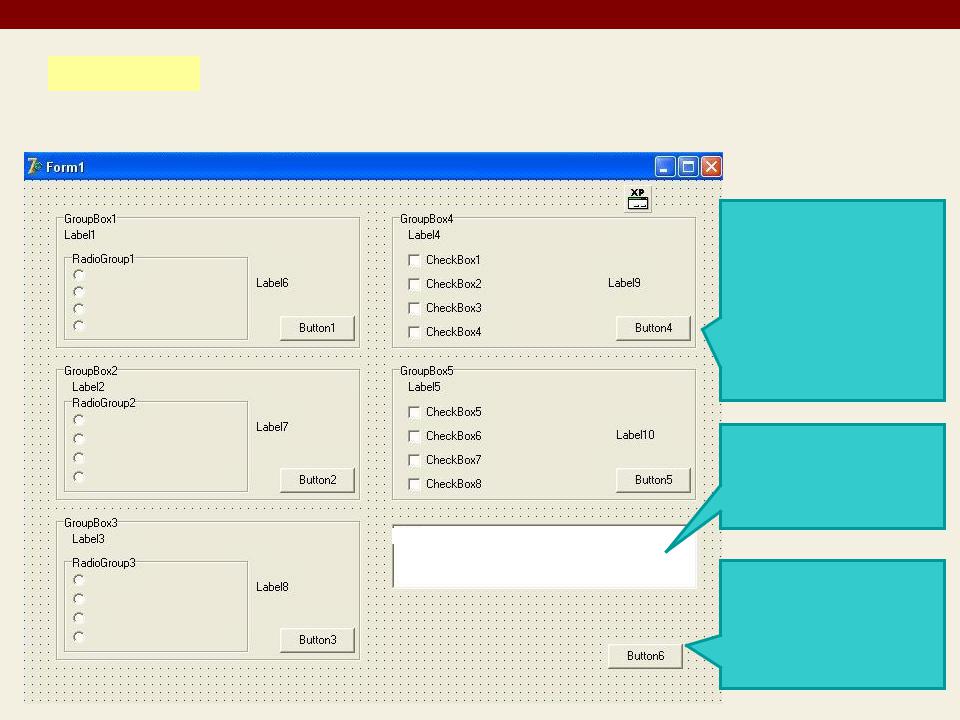Click the Form1 title text
Image resolution: width=960 pixels, height=720 pixels.
65,167
